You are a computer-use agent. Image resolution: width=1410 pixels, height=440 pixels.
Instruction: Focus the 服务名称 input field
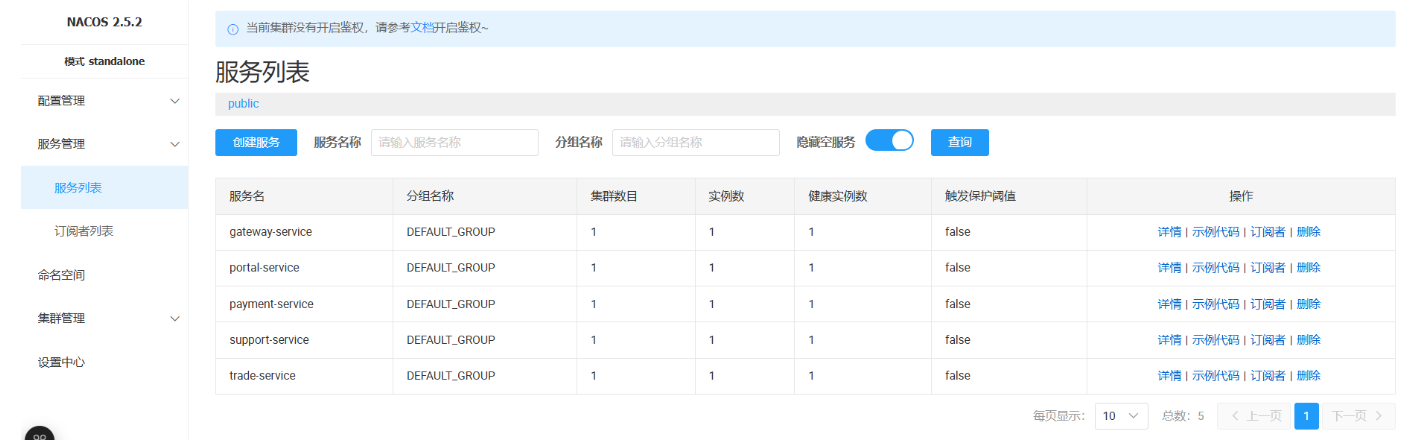[x=454, y=142]
